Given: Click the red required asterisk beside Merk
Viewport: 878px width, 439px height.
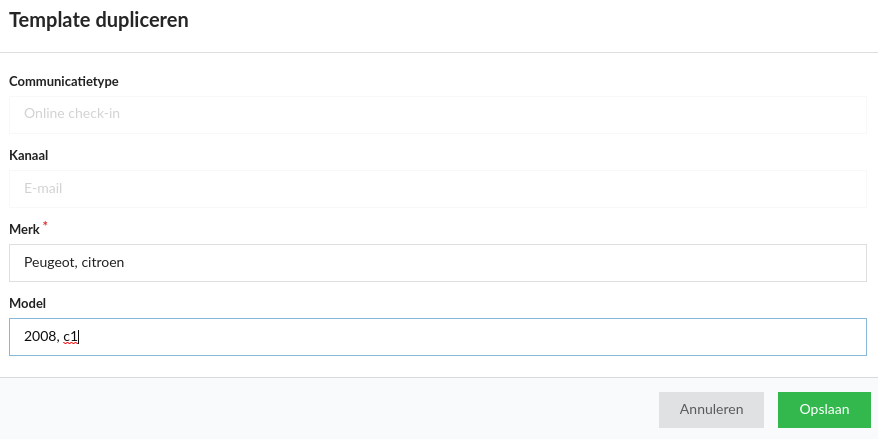Looking at the screenshot, I should [45, 227].
